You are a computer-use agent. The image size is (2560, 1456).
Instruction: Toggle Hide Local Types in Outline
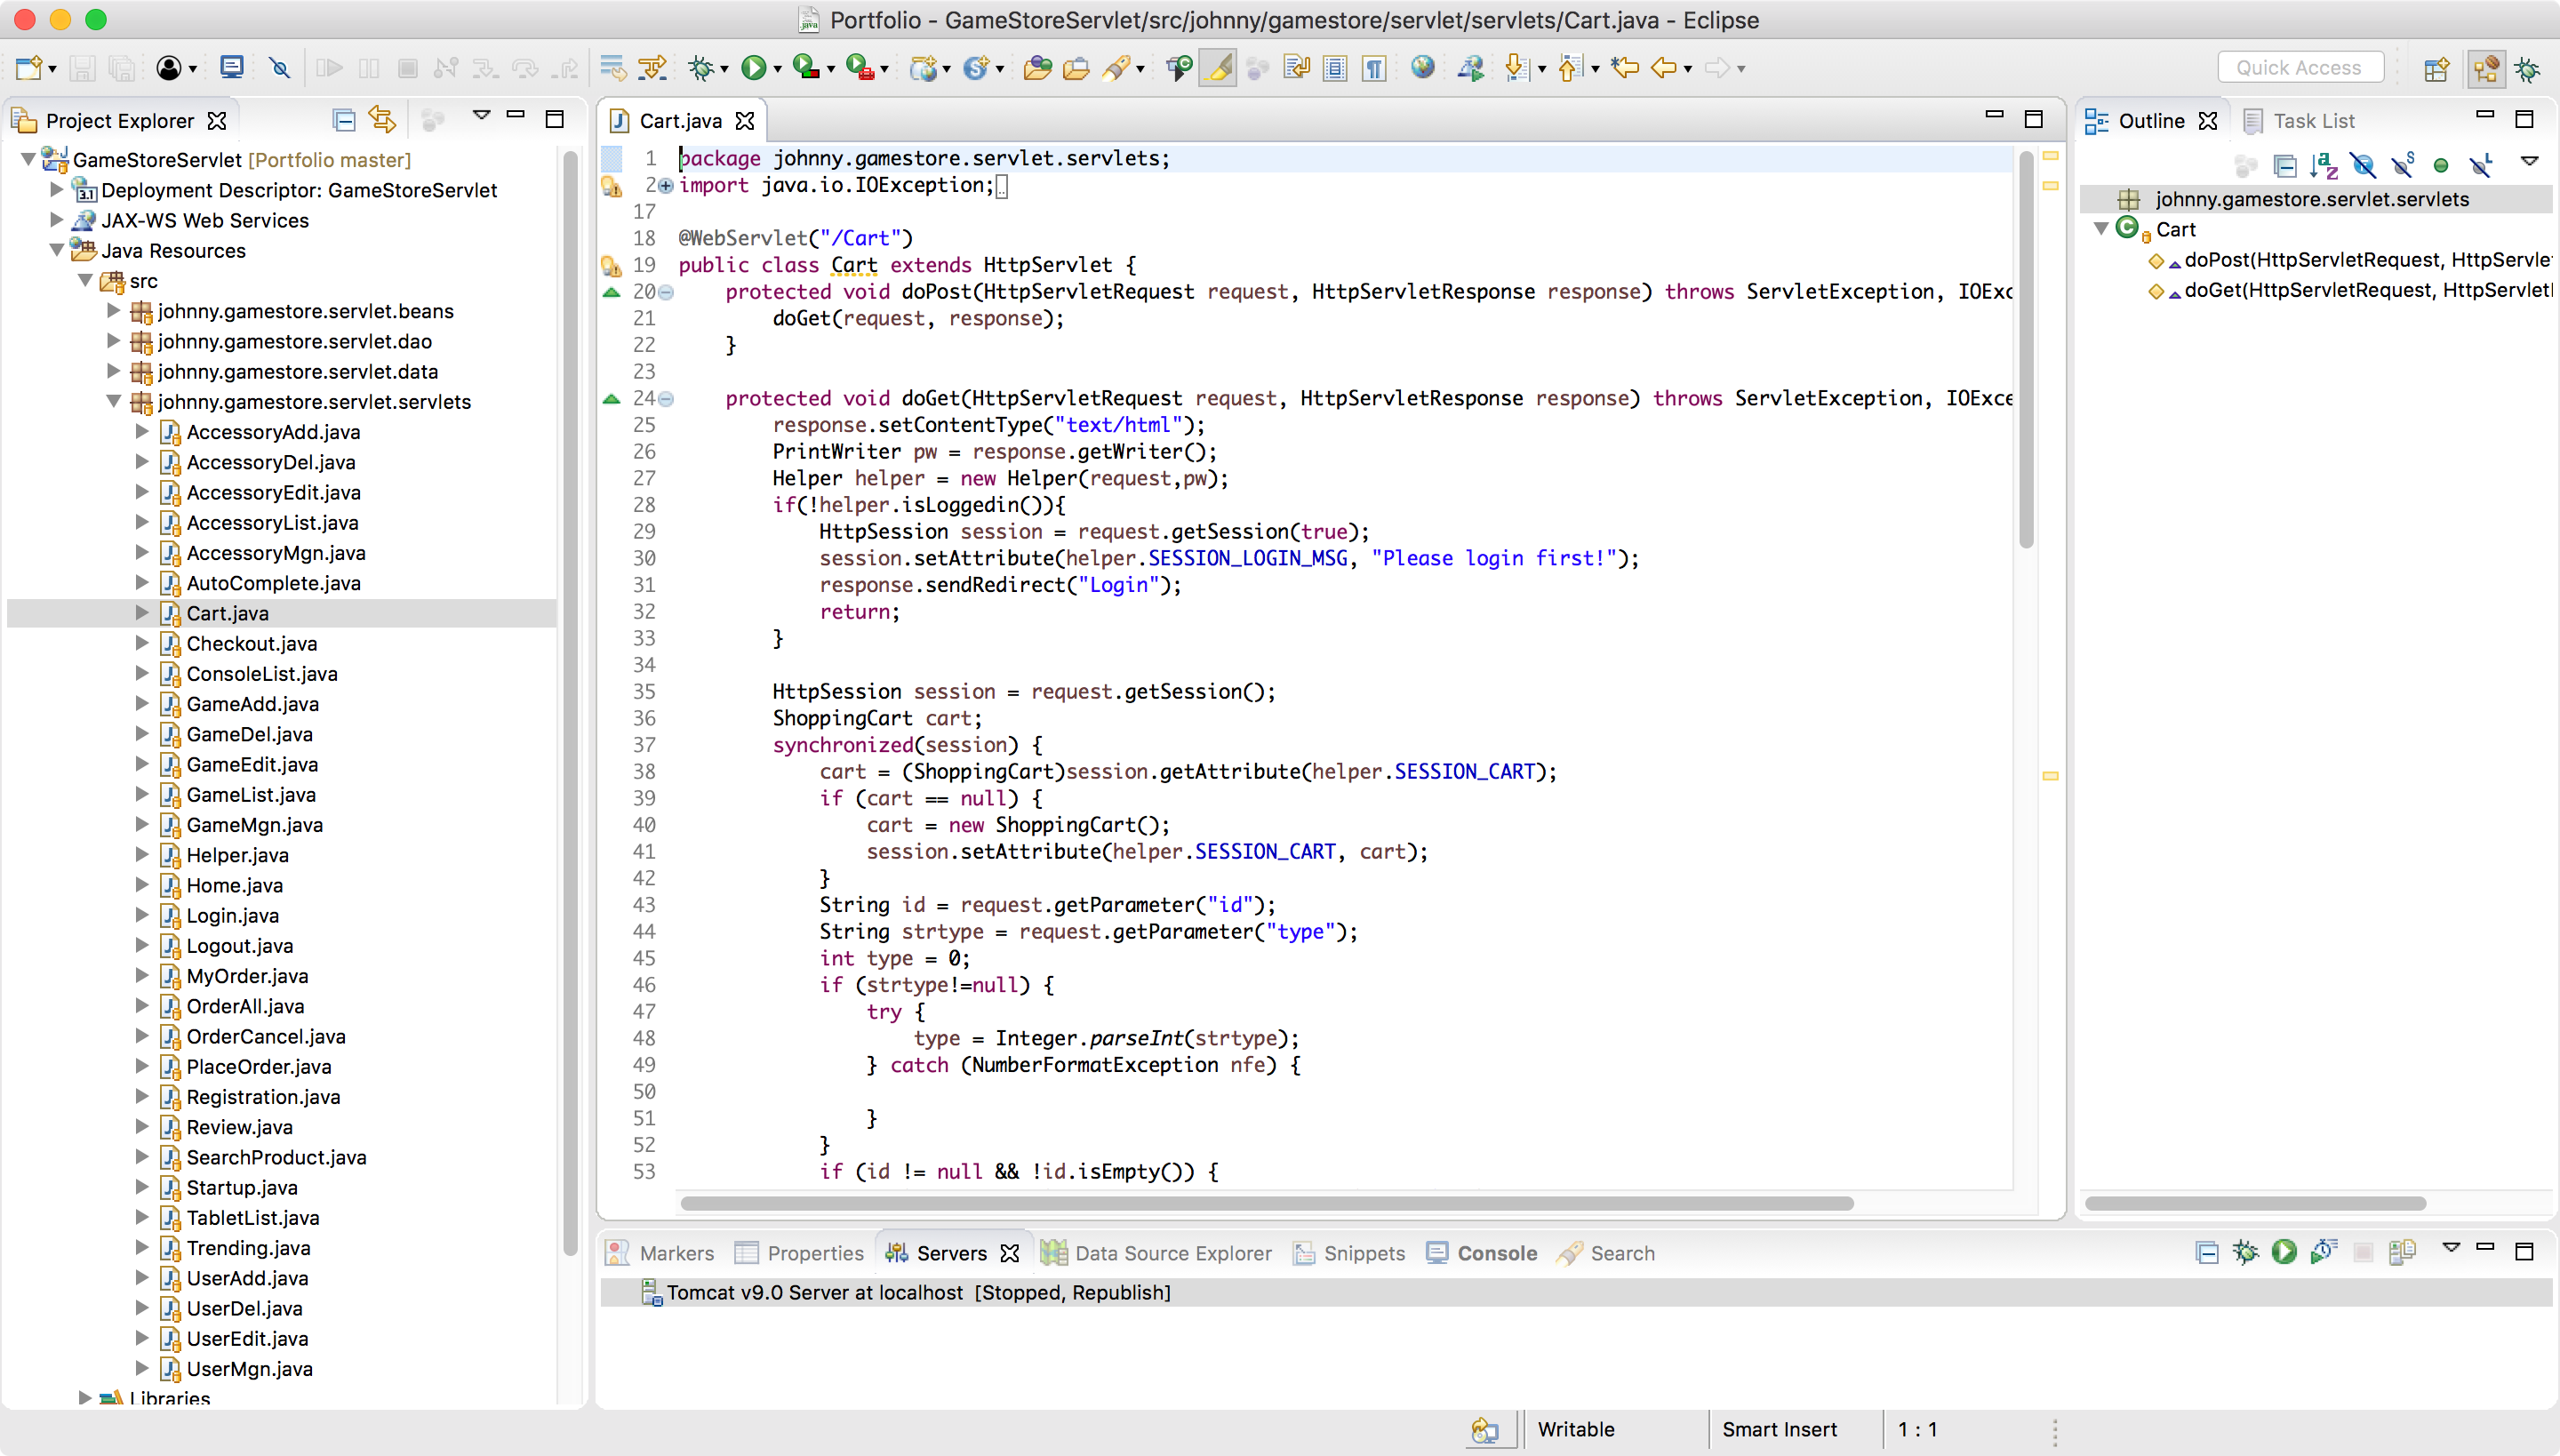[2480, 165]
